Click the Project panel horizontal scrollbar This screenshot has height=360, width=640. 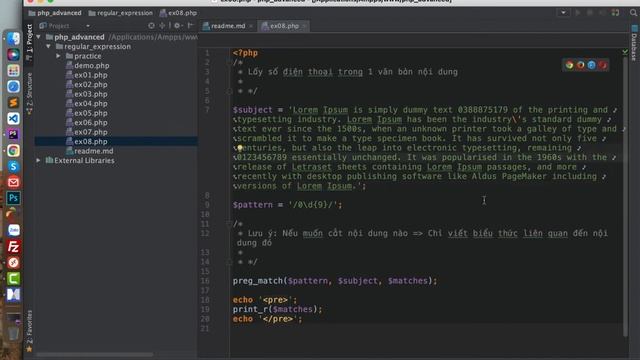coord(95,354)
